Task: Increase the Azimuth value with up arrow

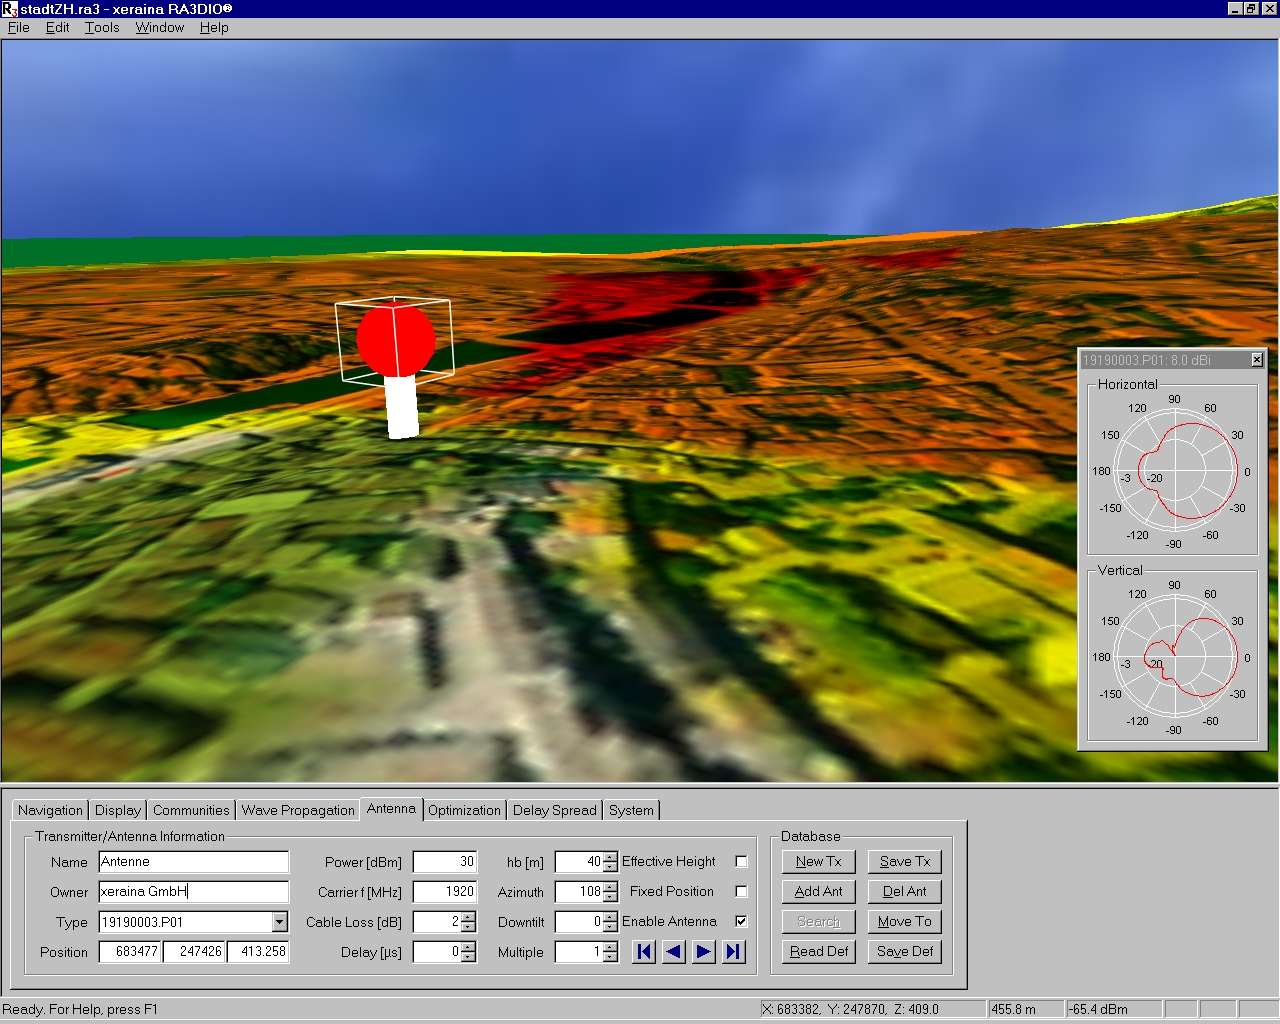Action: (x=610, y=886)
